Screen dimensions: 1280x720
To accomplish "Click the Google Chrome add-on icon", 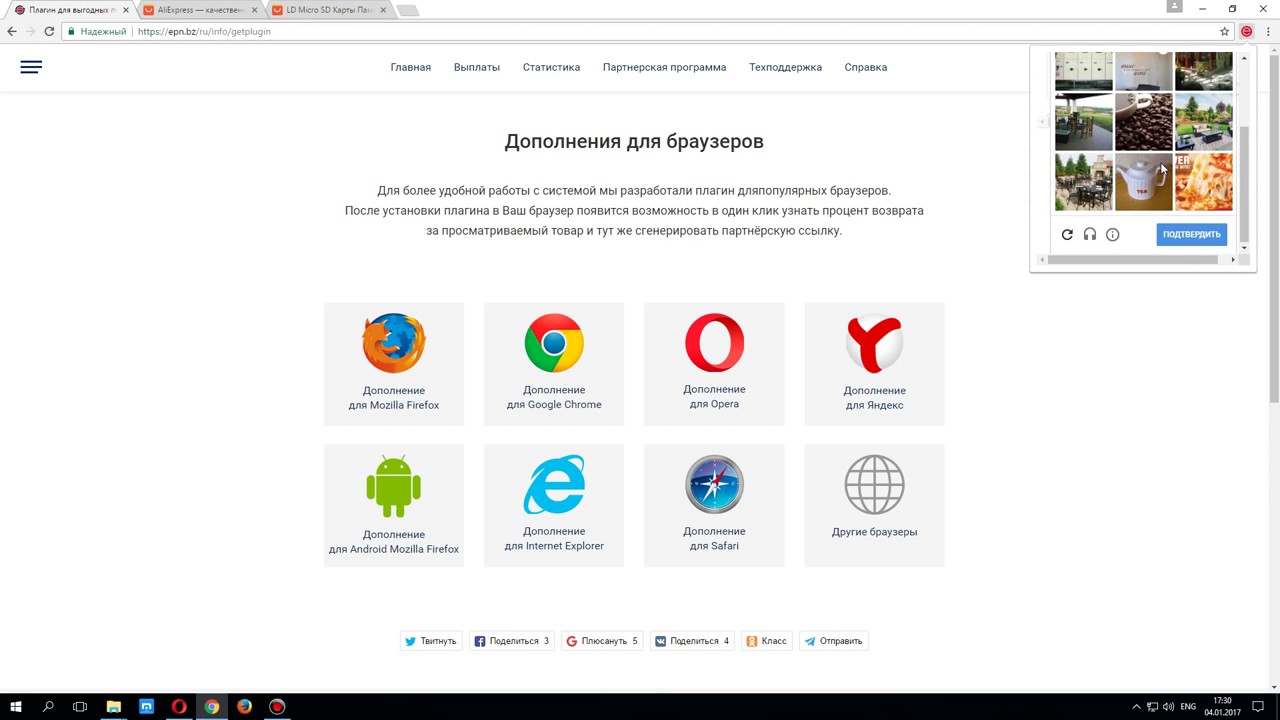I will 554,343.
